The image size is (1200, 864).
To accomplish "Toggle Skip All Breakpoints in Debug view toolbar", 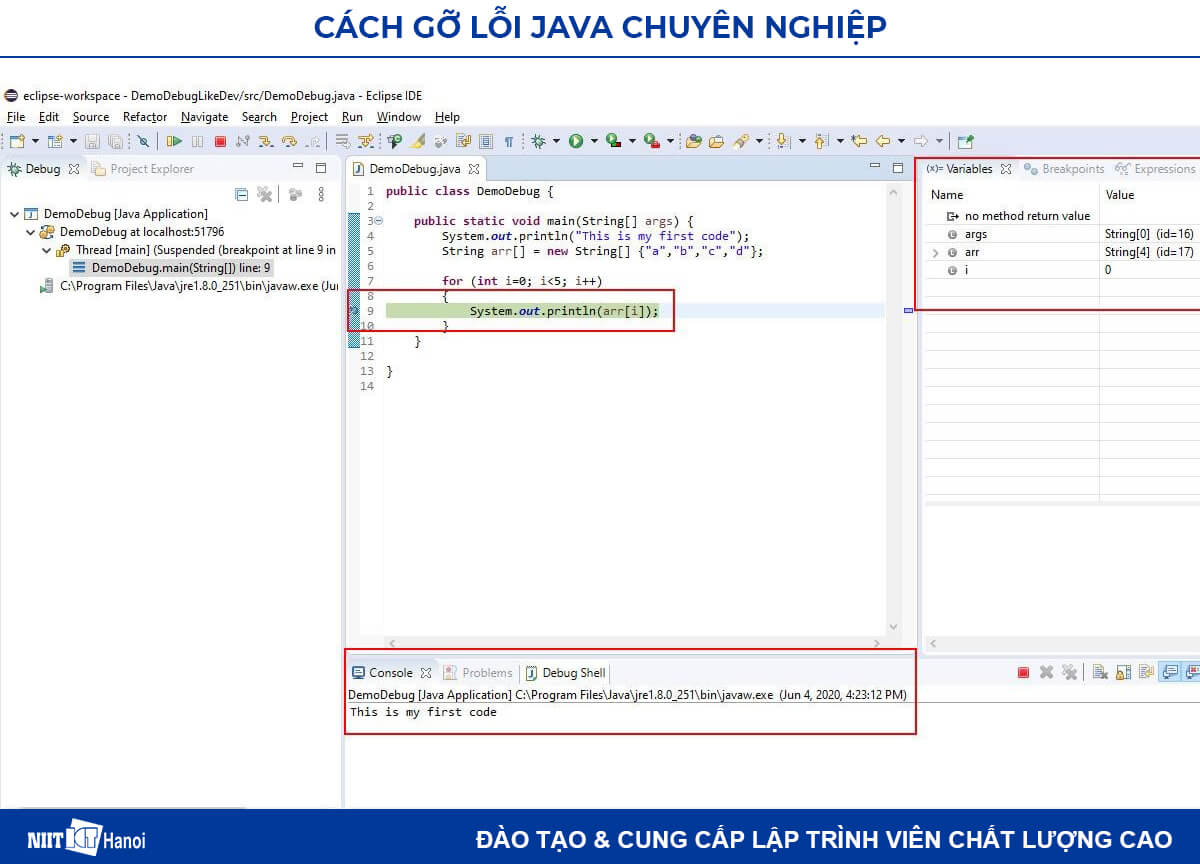I will (264, 194).
